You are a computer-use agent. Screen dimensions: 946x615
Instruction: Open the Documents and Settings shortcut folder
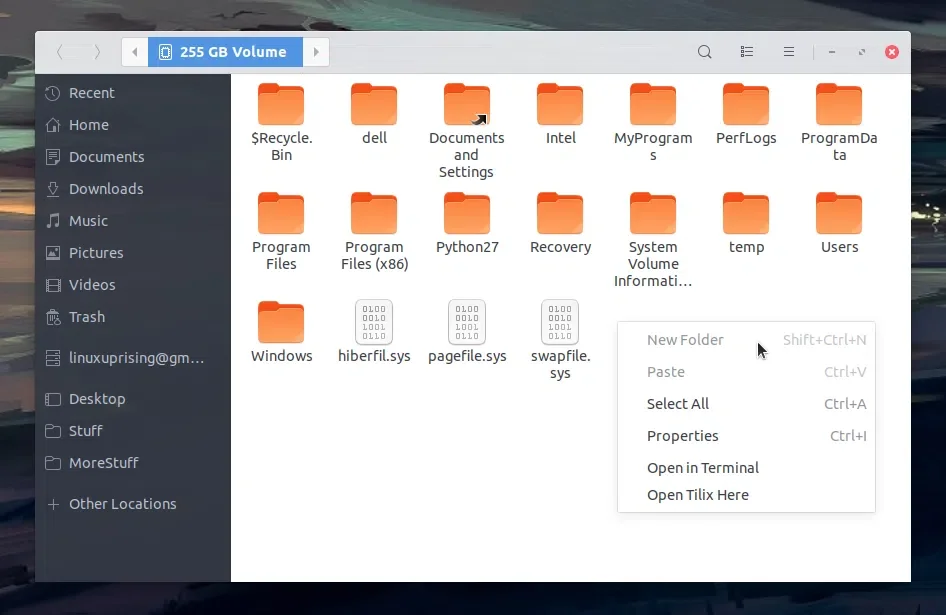pyautogui.click(x=466, y=105)
